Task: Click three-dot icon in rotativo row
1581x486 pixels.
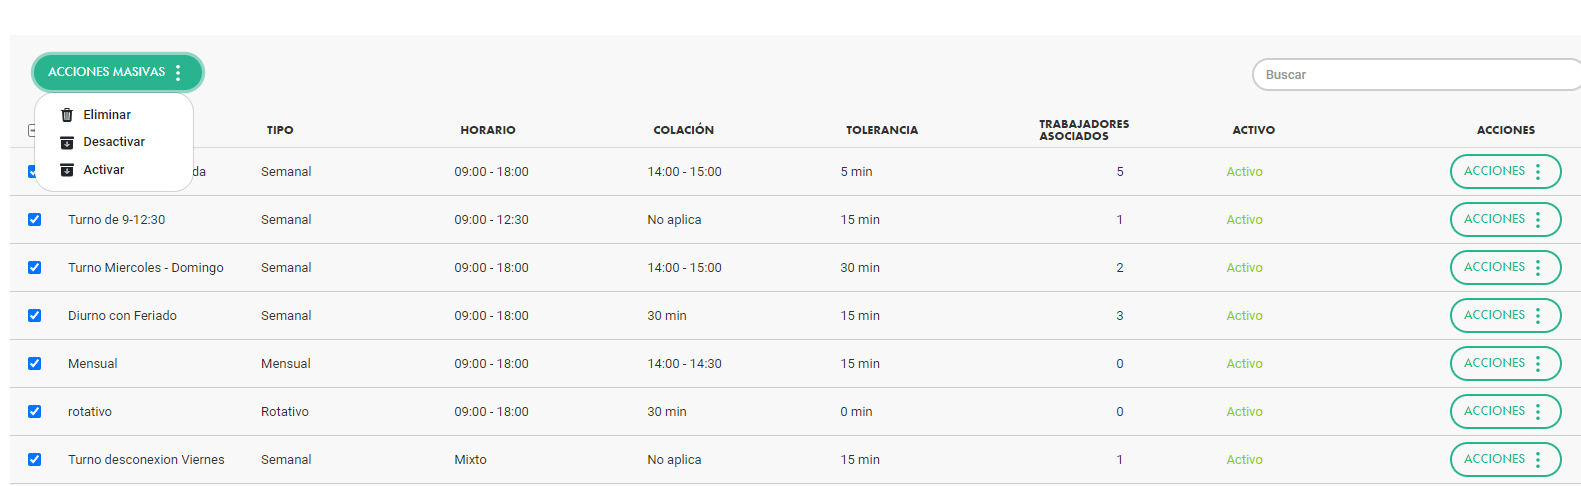Action: [1538, 412]
